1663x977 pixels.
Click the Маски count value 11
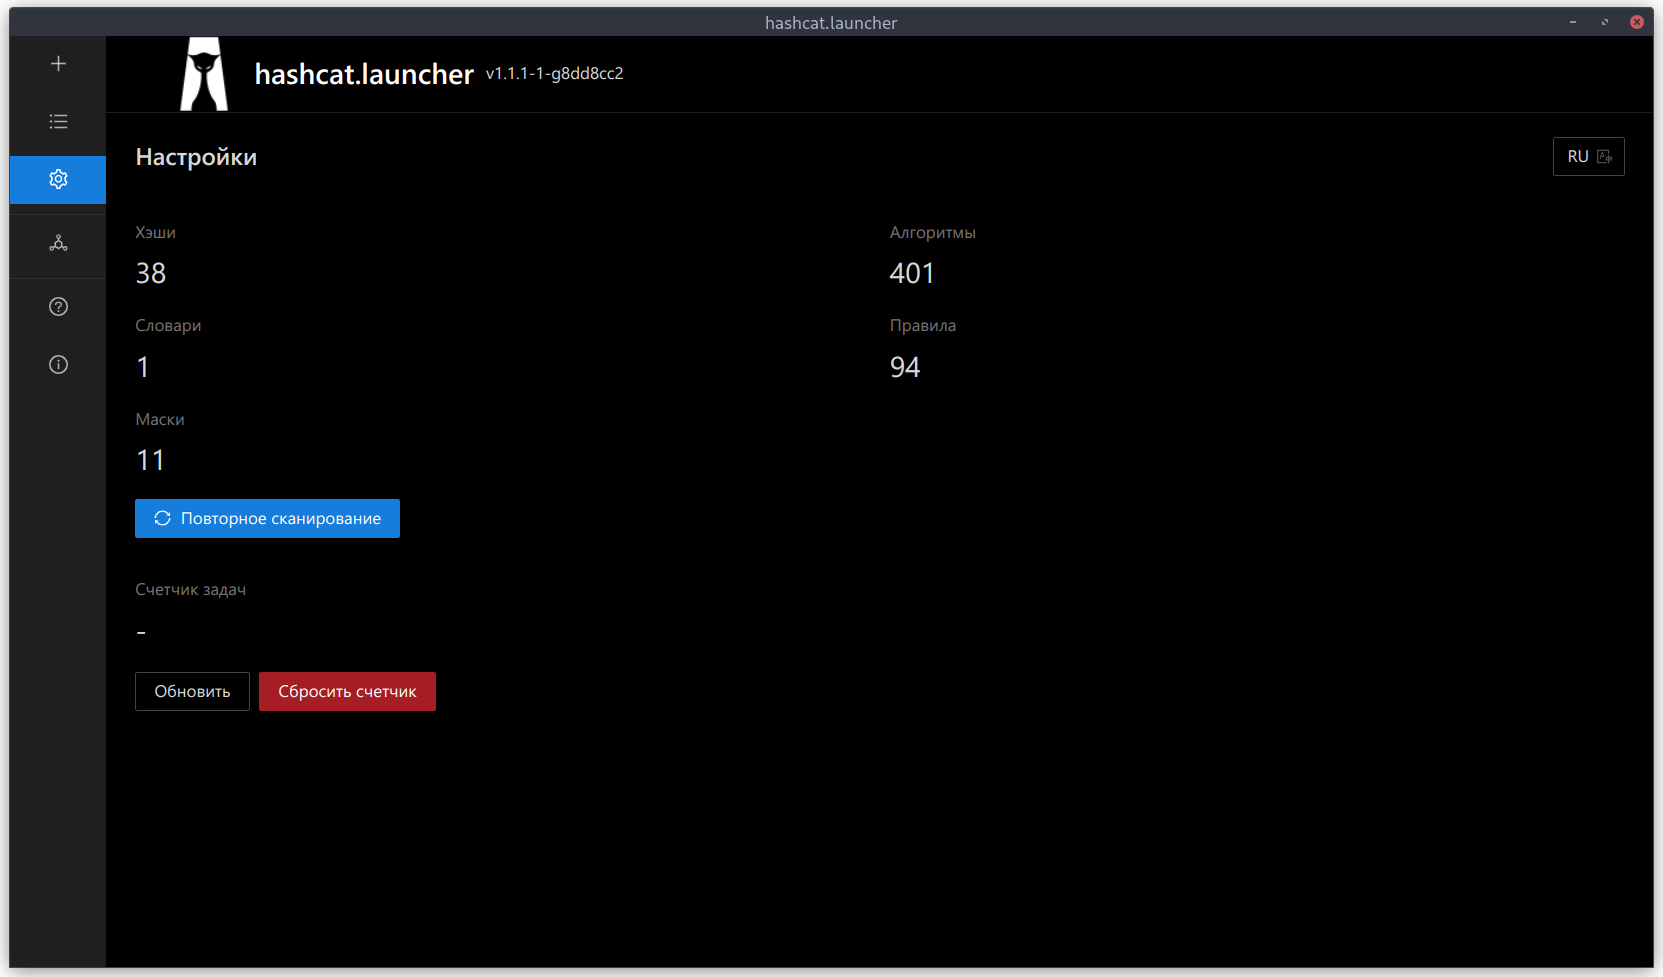point(150,460)
